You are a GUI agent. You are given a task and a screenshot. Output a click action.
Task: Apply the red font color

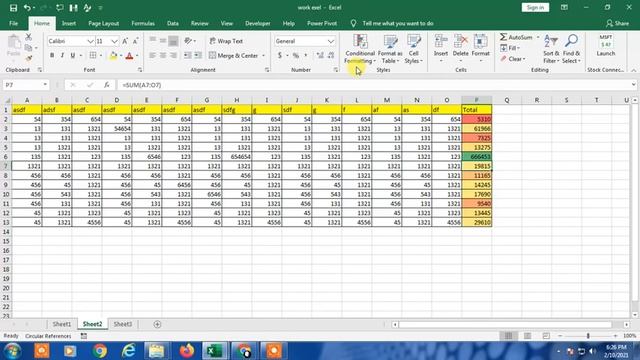(129, 56)
